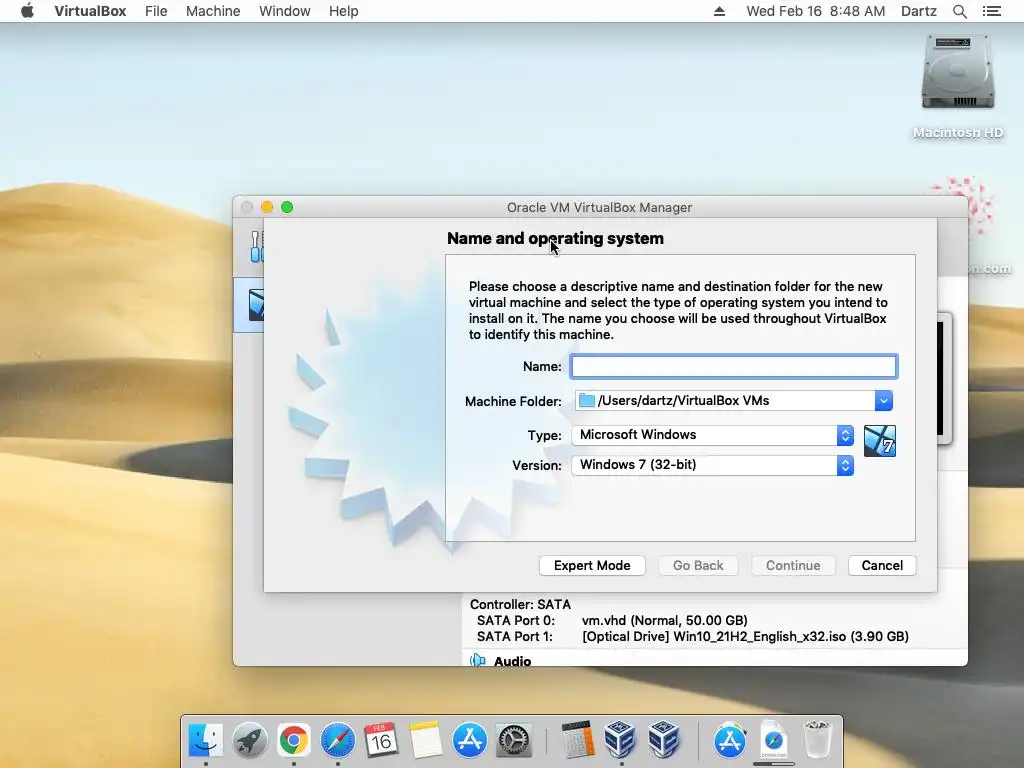
Task: Open the Safari download file in dock
Action: pyautogui.click(x=773, y=740)
